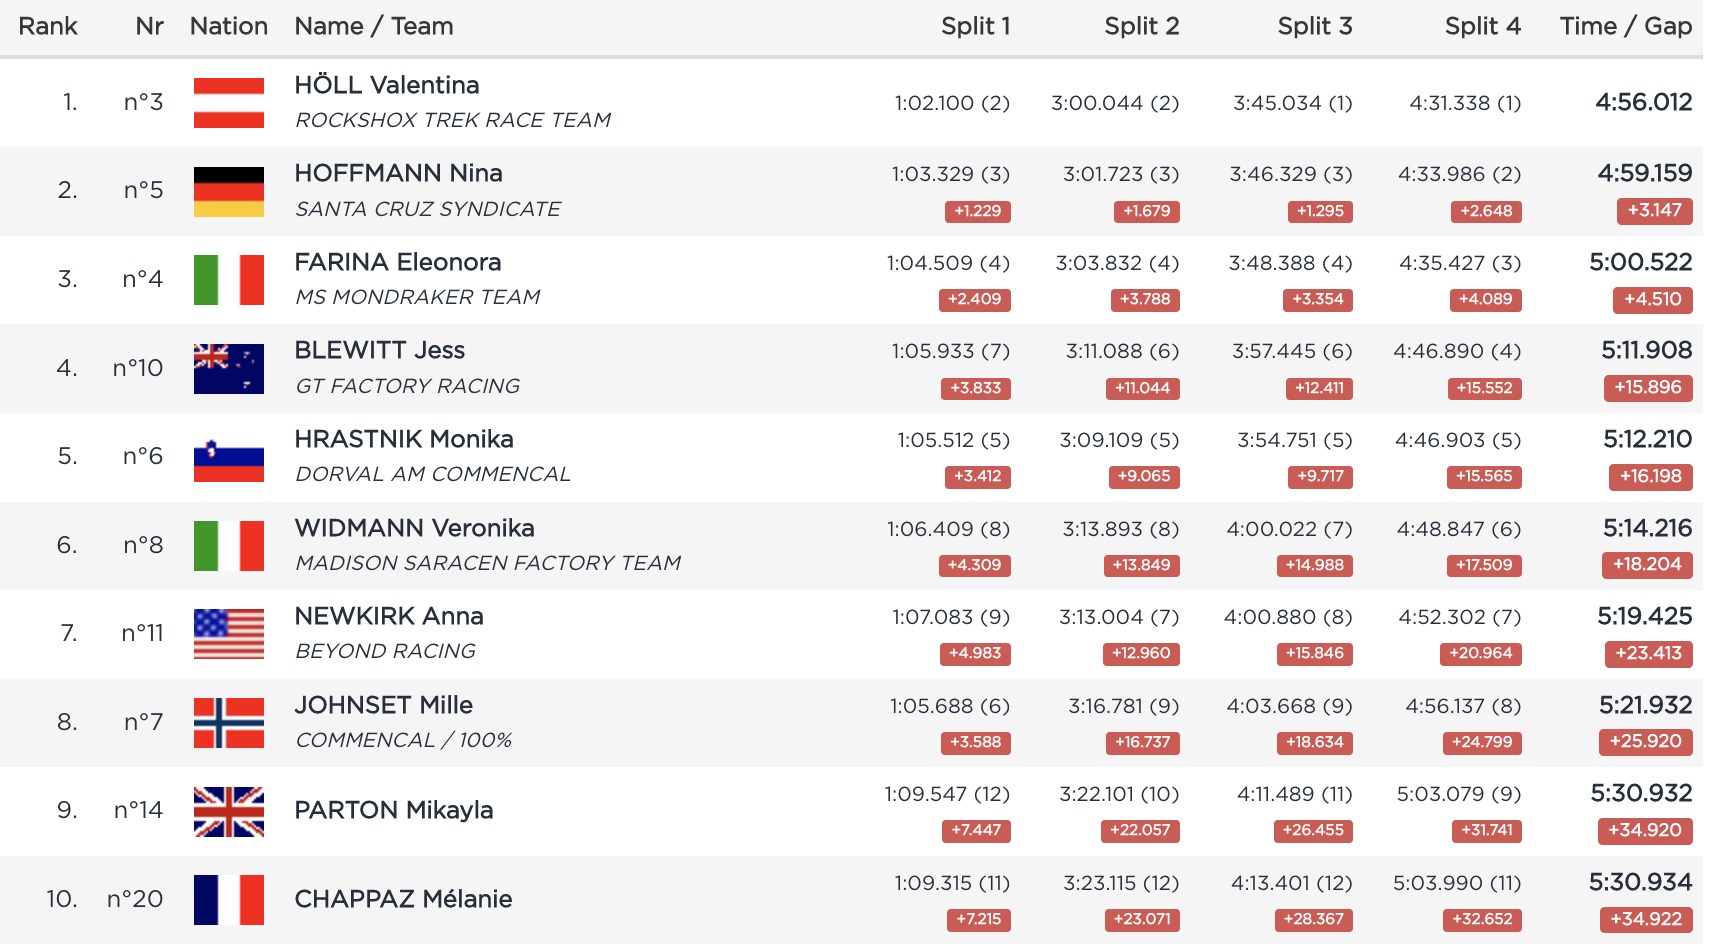Click the Slovenian flag next to Hrastnik
The image size is (1710, 948).
229,458
